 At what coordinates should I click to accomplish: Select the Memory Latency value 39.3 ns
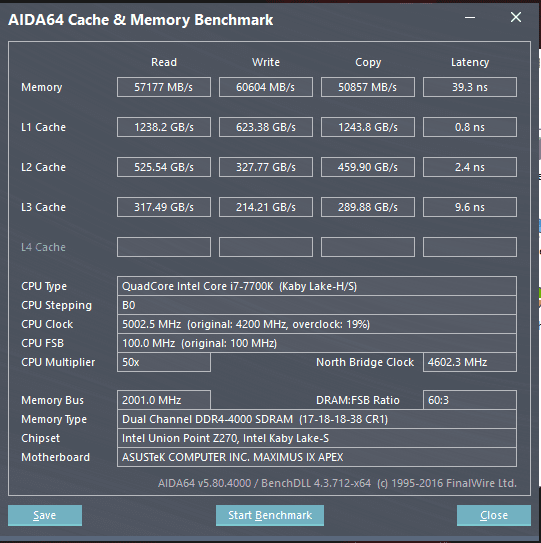click(470, 87)
